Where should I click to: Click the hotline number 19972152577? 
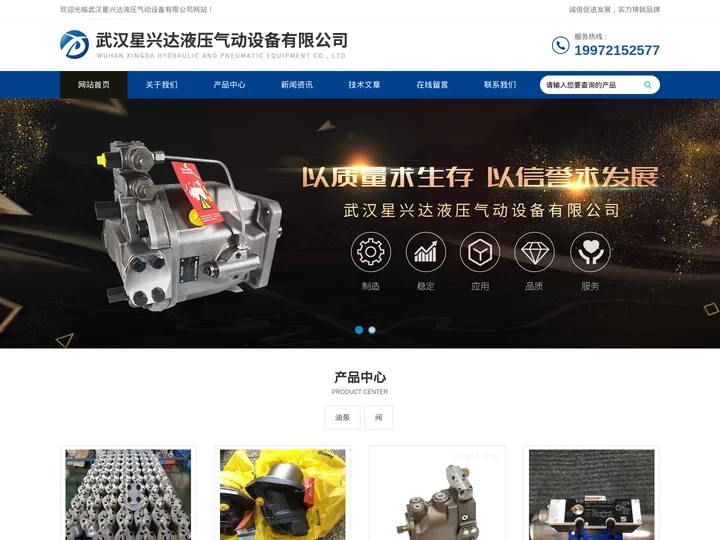(617, 50)
